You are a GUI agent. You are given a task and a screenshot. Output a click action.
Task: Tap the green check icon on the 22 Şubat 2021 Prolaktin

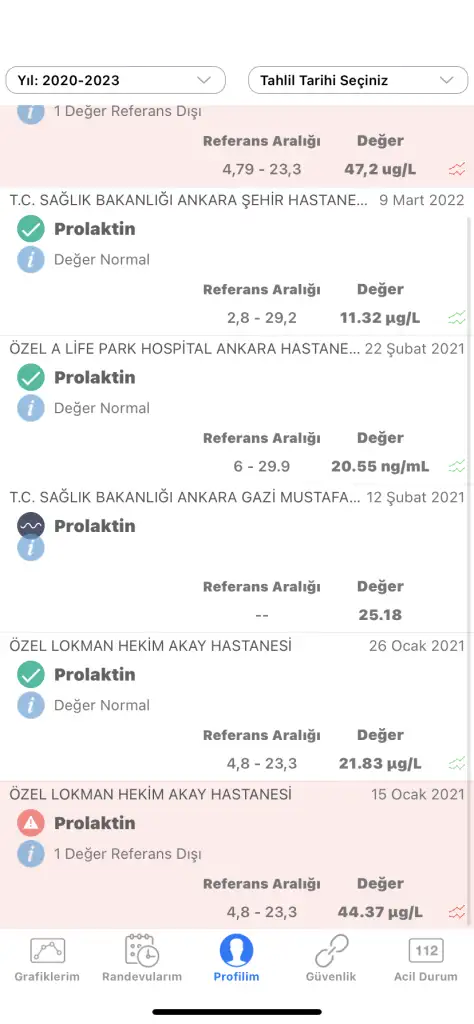31,377
